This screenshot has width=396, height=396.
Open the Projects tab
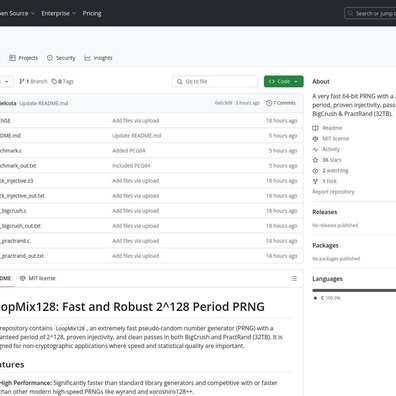click(x=23, y=58)
